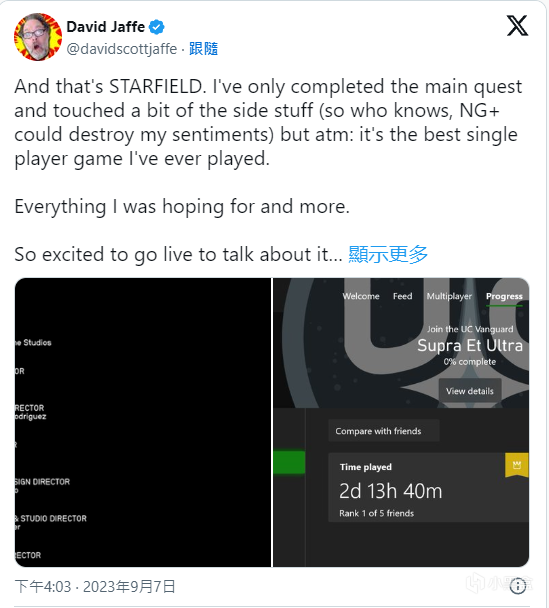Click the Supra Et Ultra achievement title

click(x=470, y=345)
